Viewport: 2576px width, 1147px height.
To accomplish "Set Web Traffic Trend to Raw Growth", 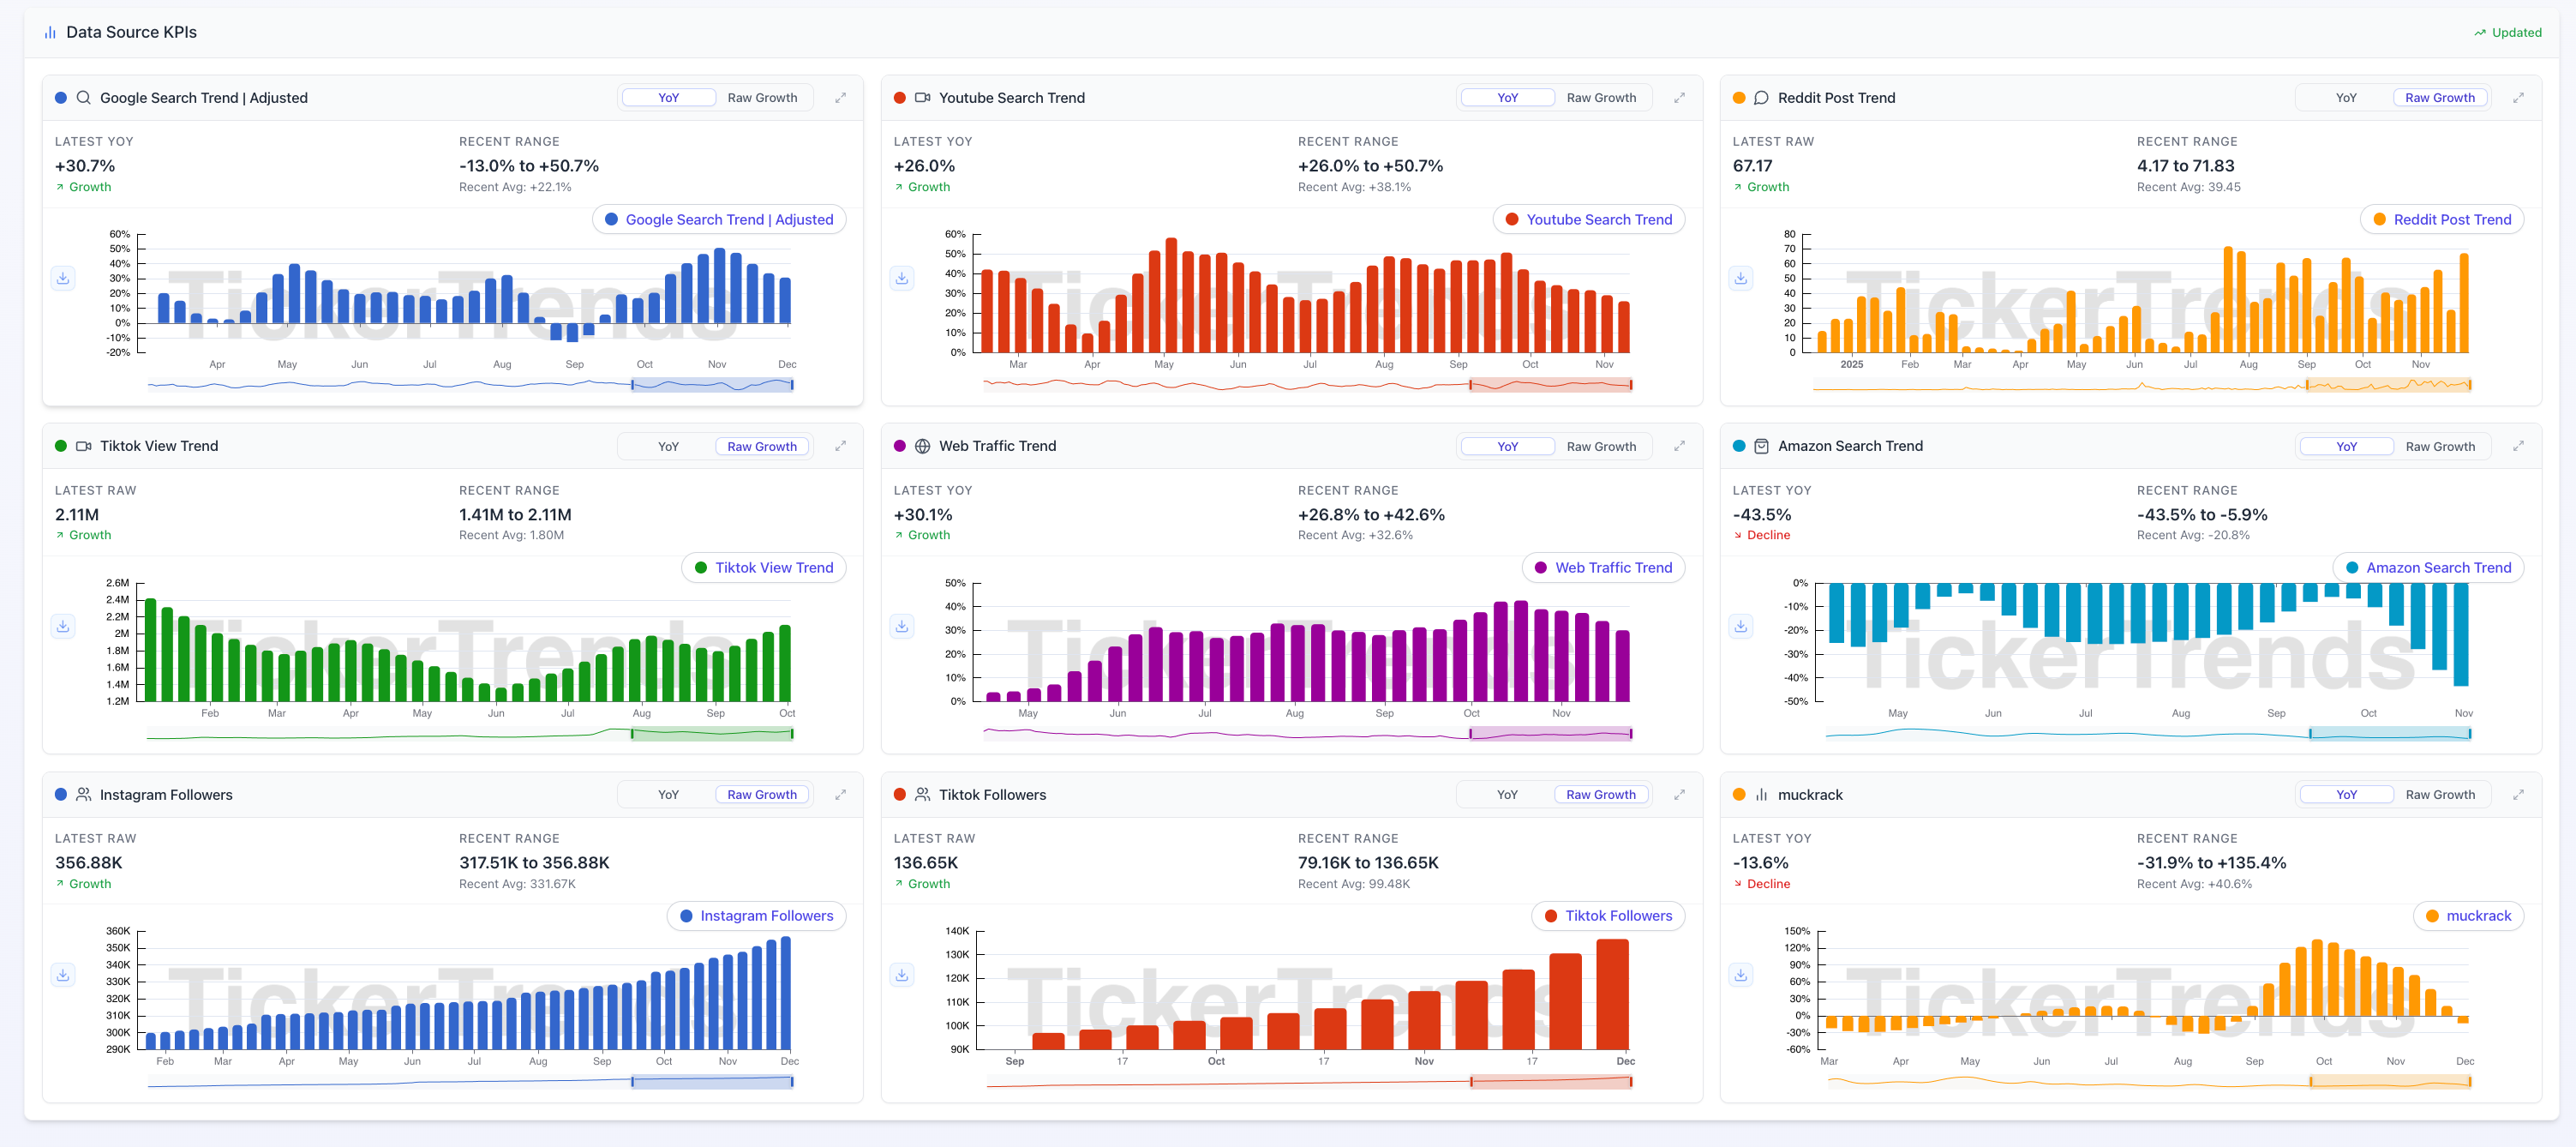I will (1600, 446).
